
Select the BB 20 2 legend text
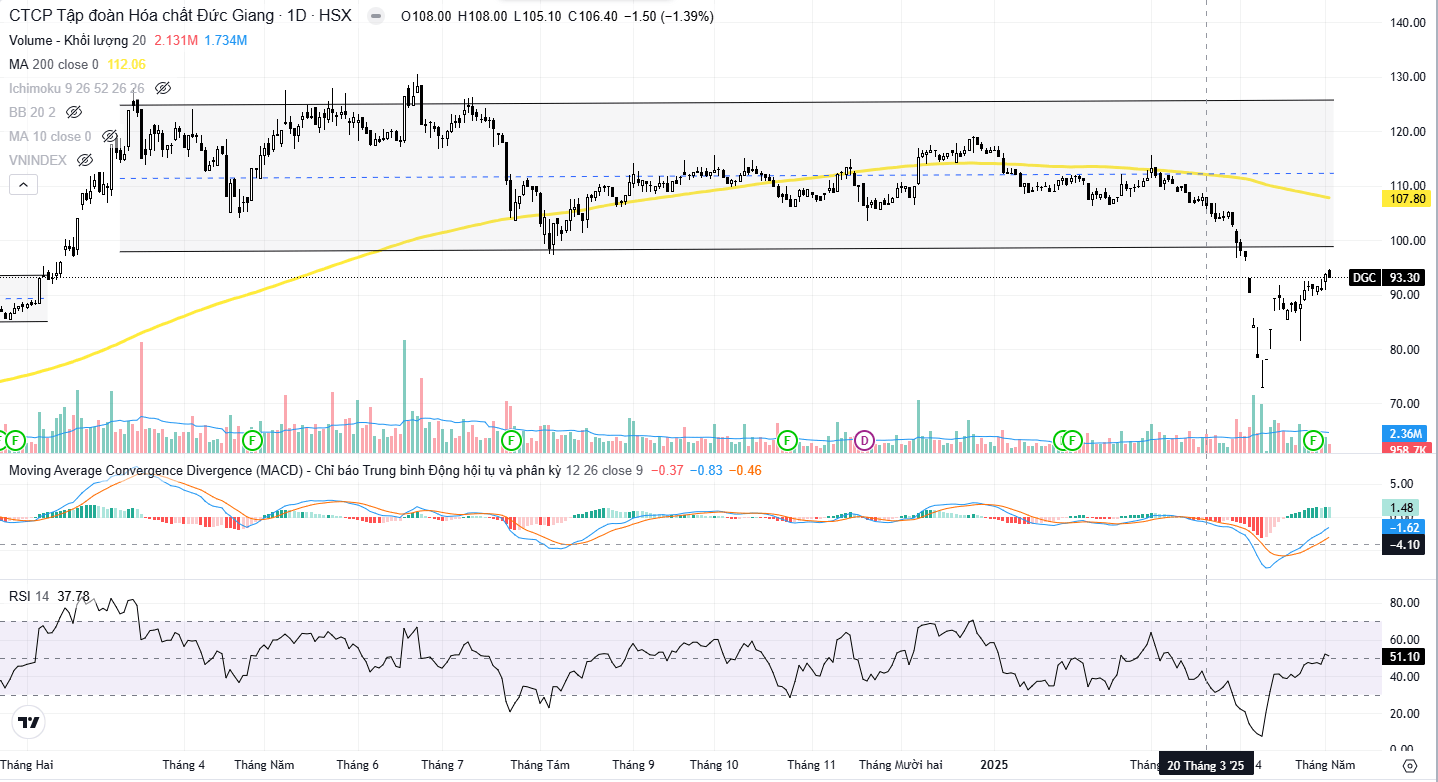[33, 112]
